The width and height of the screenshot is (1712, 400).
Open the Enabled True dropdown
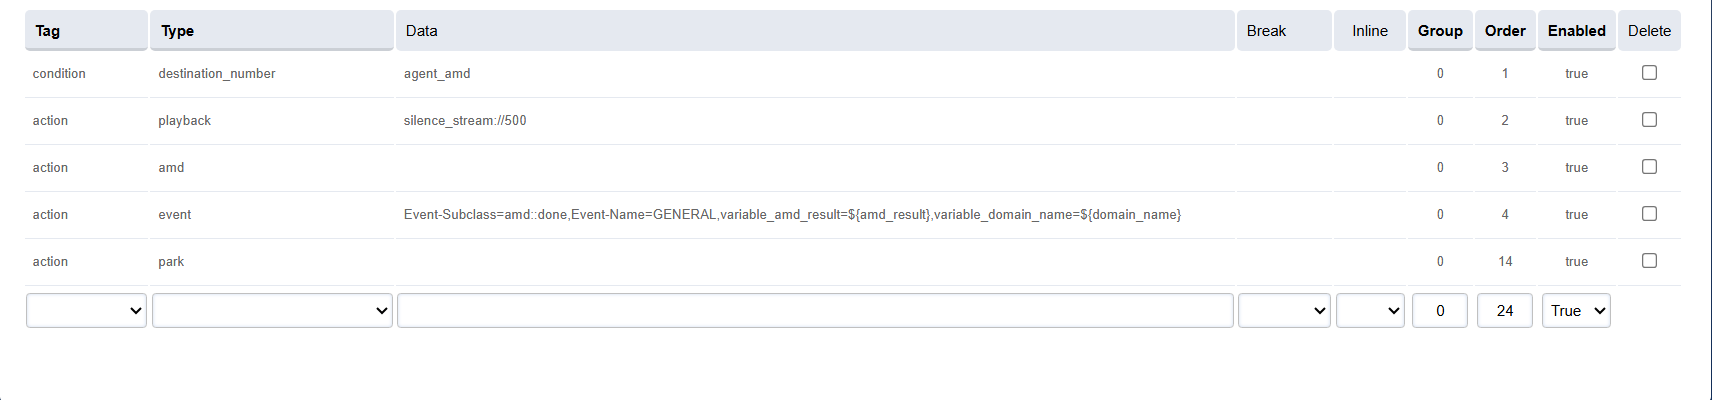click(x=1576, y=311)
